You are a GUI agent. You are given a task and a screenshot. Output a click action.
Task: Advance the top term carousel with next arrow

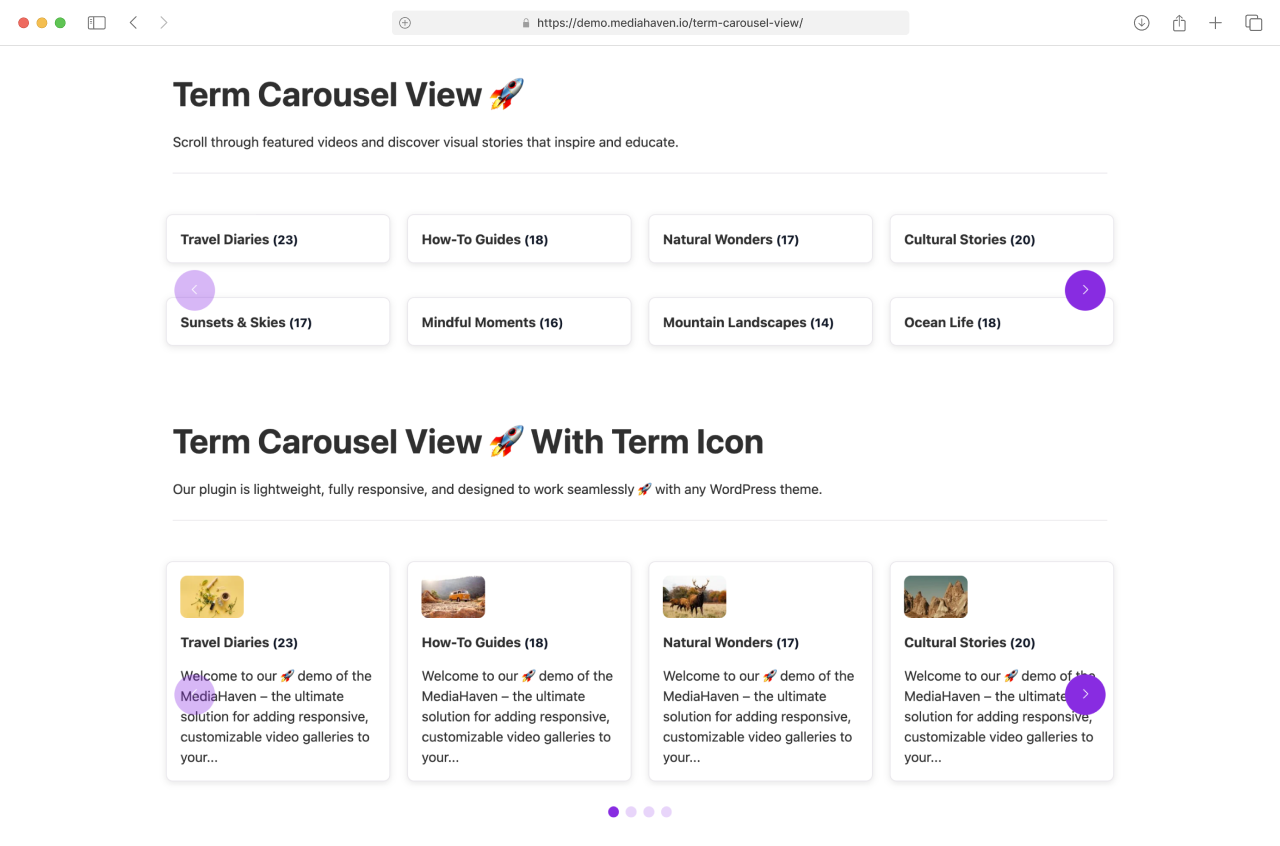(x=1085, y=290)
